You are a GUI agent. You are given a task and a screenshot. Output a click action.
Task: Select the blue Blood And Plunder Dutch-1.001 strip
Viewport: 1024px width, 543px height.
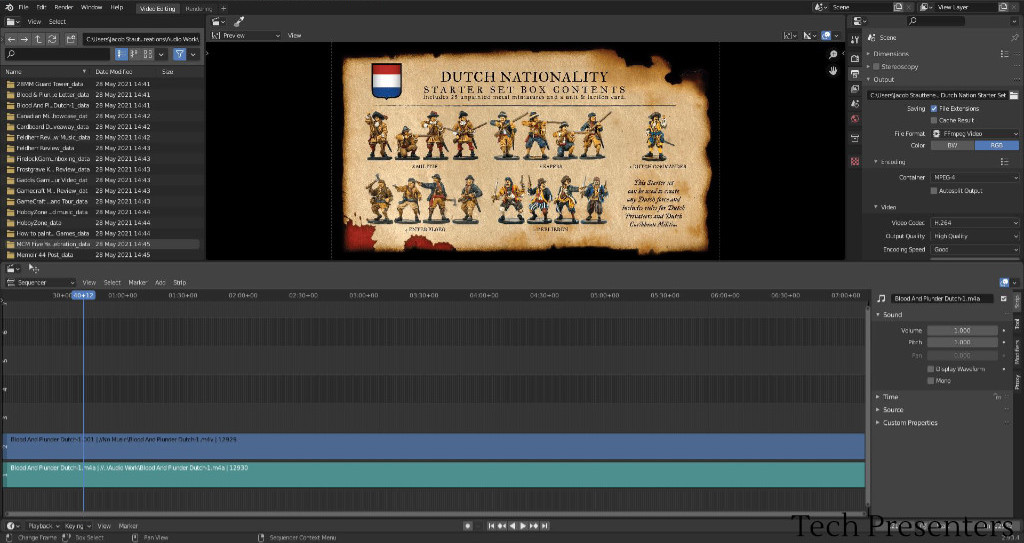(x=434, y=446)
